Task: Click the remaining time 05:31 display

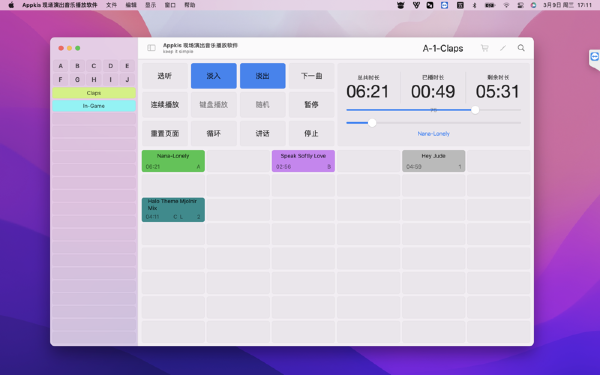Action: [x=498, y=91]
